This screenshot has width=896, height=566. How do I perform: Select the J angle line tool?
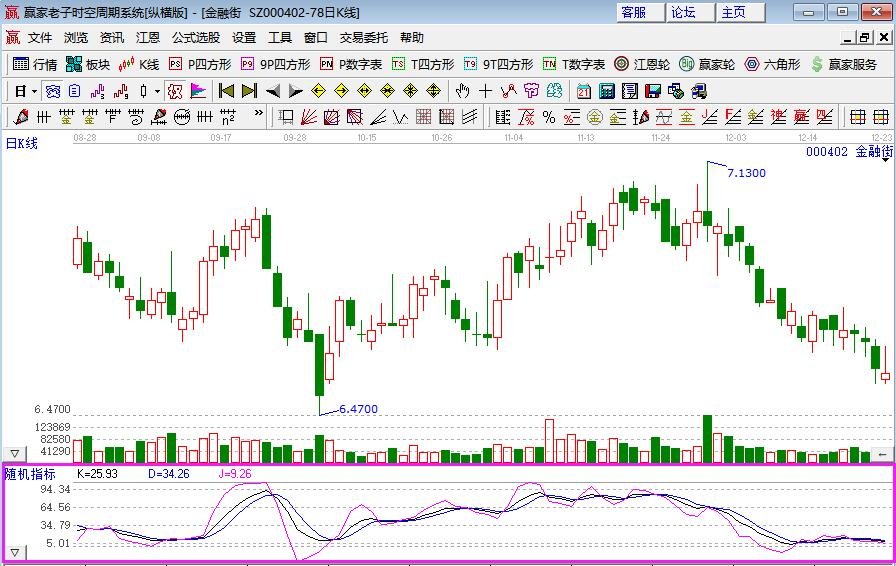709,117
